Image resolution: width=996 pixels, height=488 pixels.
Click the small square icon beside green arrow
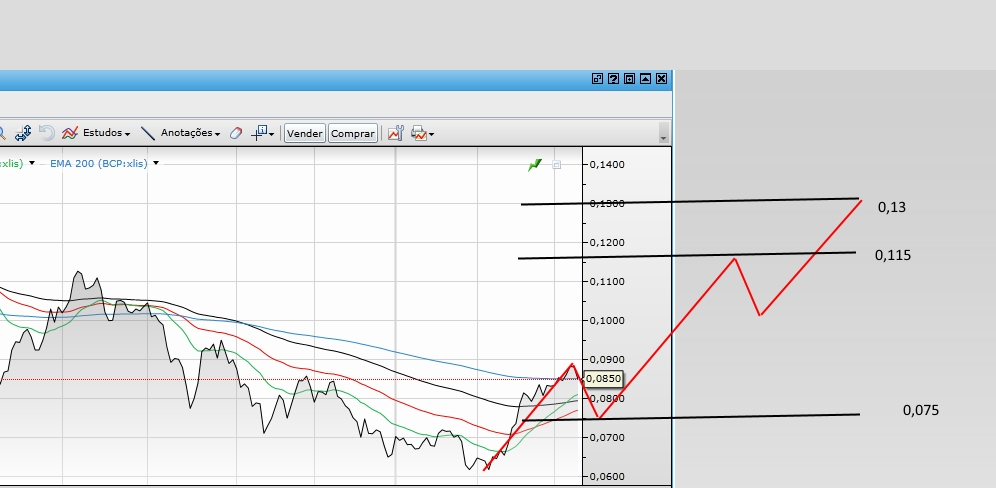[556, 165]
